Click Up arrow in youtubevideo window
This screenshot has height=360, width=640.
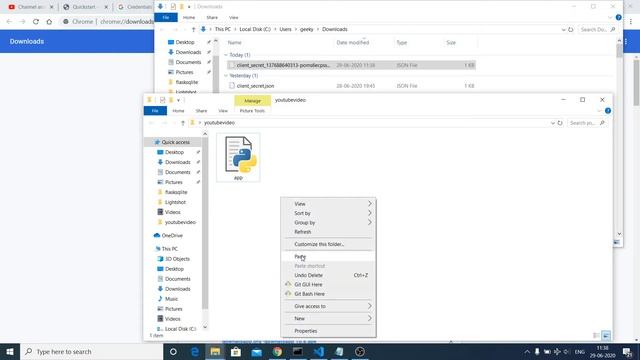[183, 123]
